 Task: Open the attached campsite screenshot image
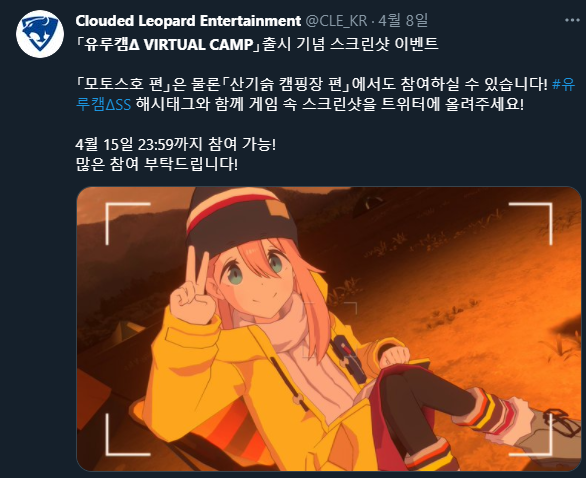tap(329, 329)
